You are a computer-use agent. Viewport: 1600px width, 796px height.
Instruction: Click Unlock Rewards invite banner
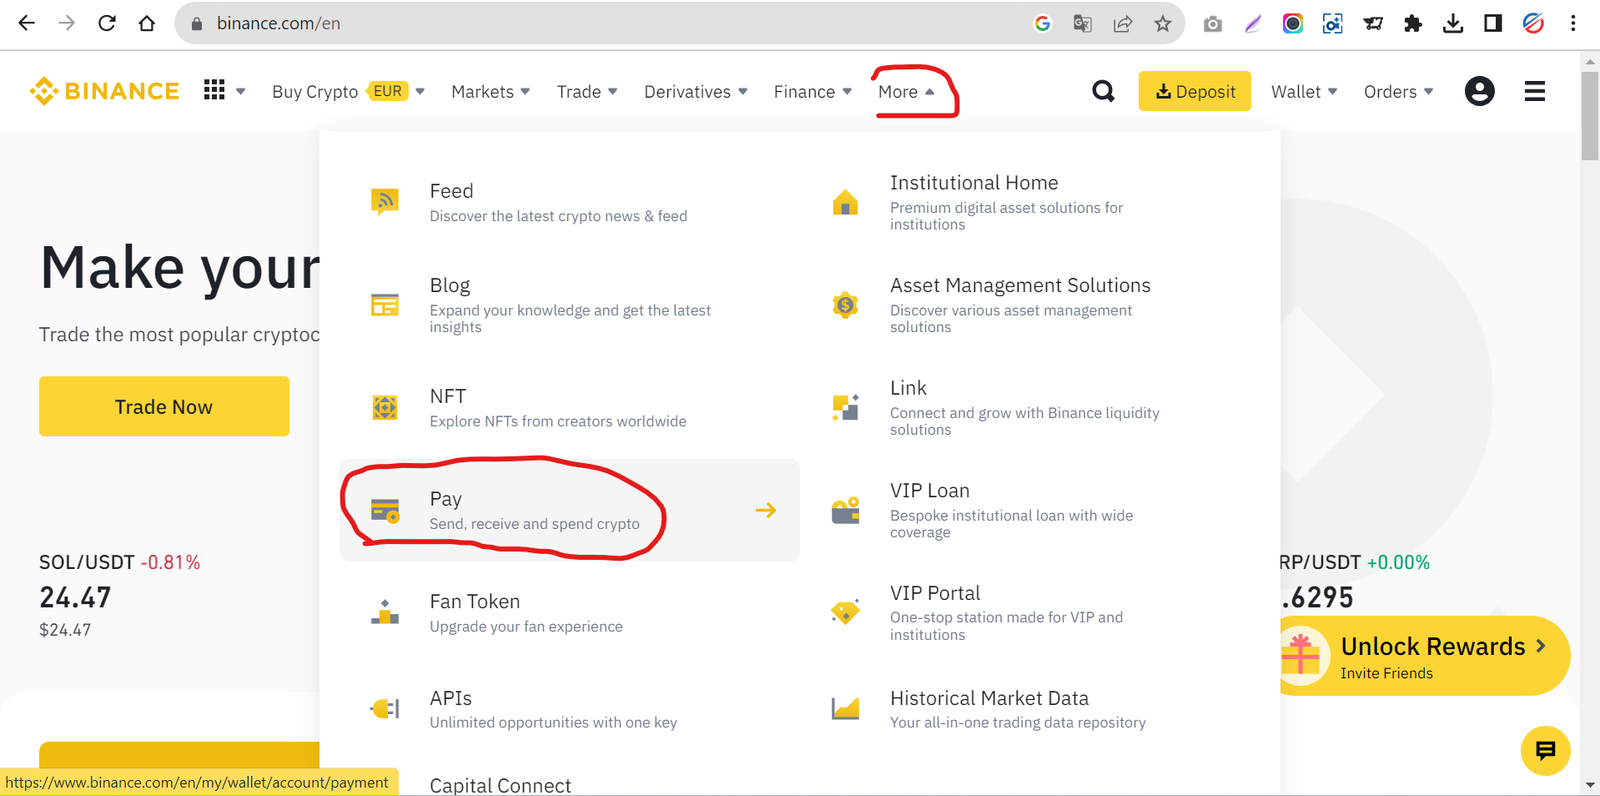1424,656
